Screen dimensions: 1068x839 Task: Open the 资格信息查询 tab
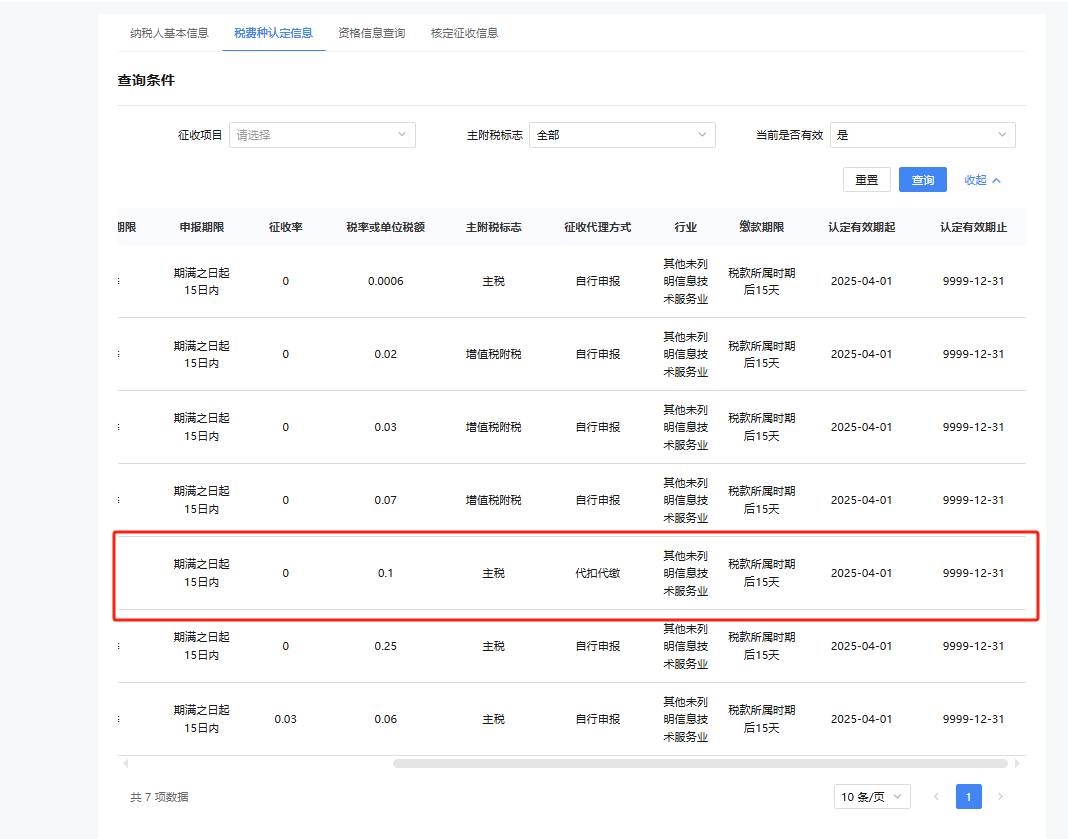click(x=371, y=33)
